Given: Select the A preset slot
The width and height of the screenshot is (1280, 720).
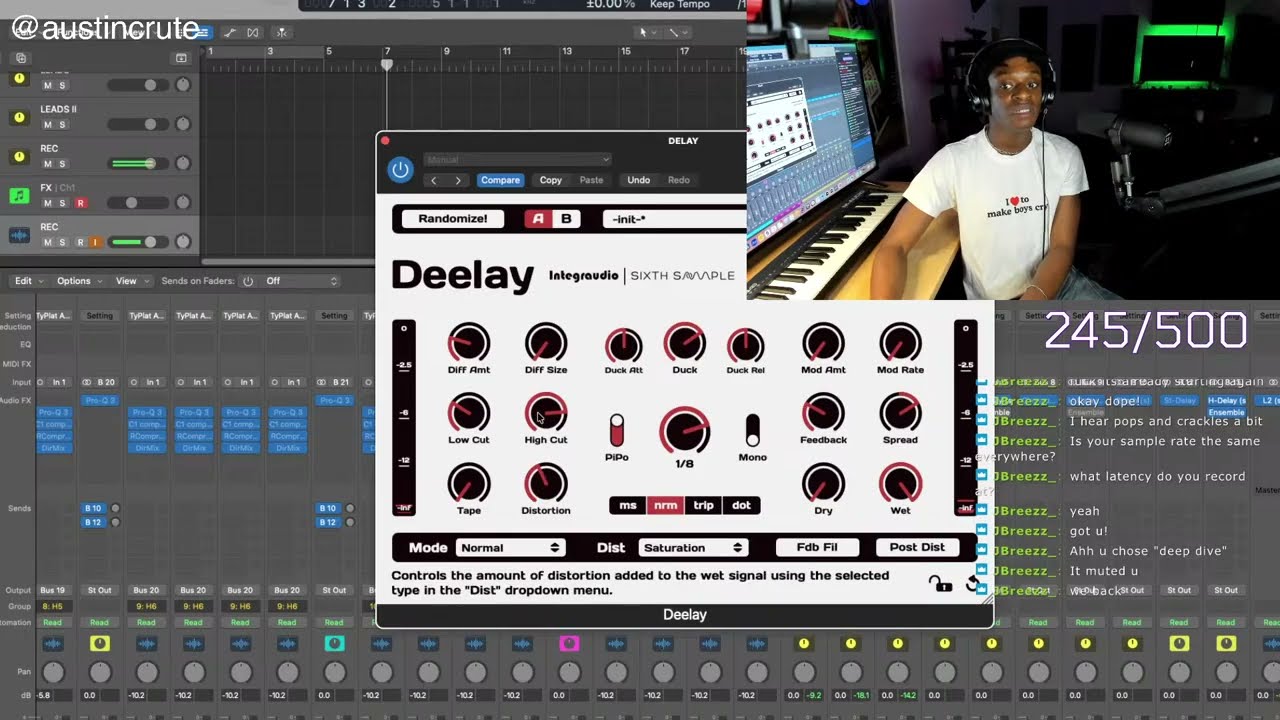Looking at the screenshot, I should [539, 219].
